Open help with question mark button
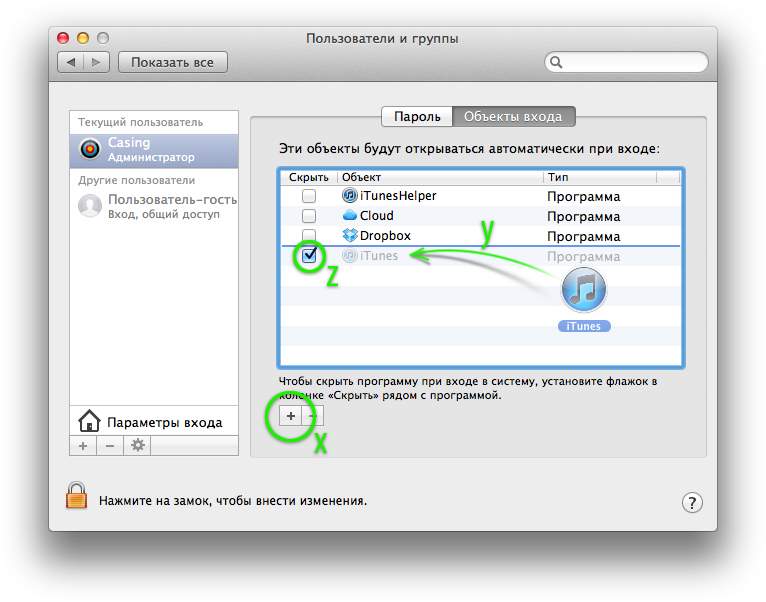 [x=692, y=502]
